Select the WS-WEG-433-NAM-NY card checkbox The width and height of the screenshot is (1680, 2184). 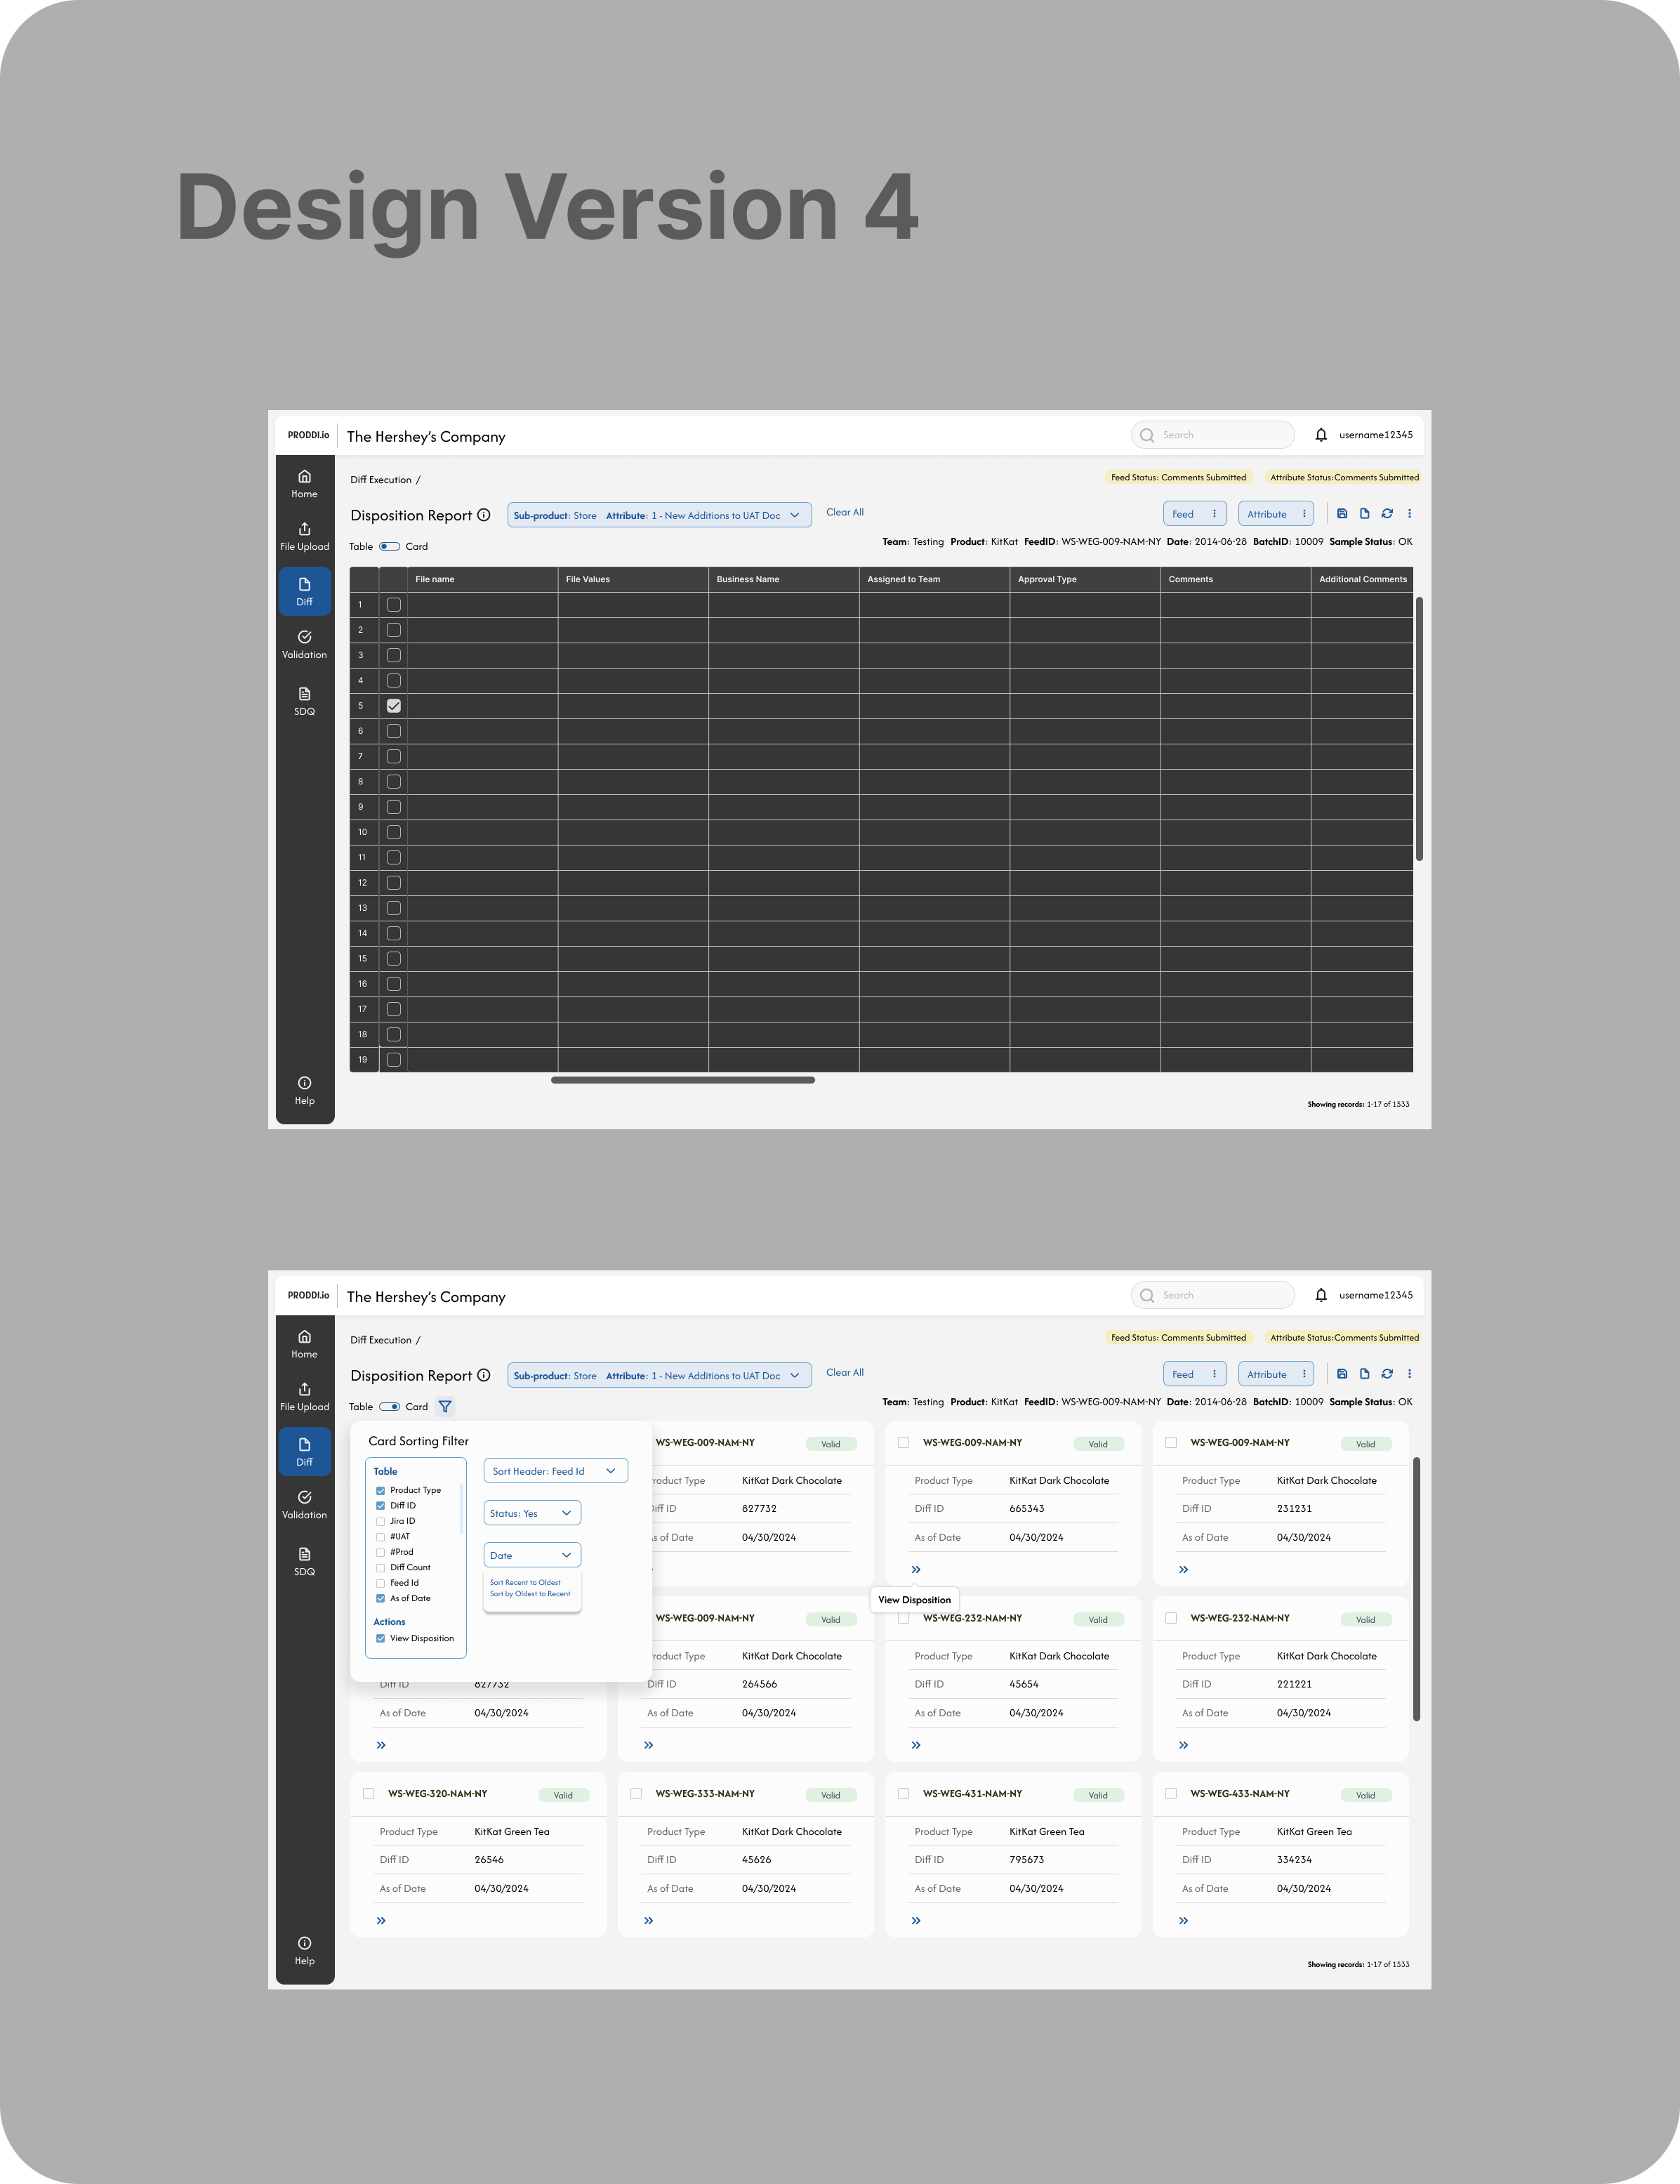click(1171, 1793)
